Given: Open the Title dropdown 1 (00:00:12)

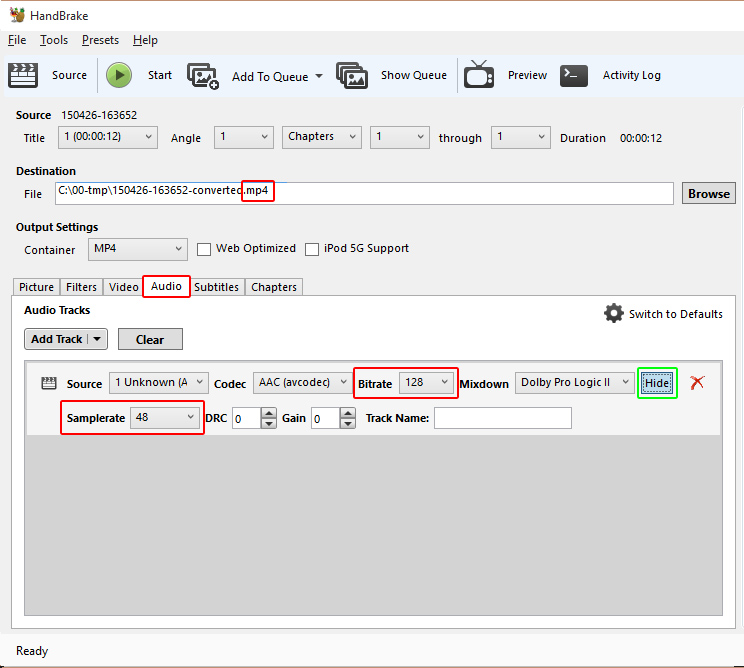Looking at the screenshot, I should tap(108, 137).
